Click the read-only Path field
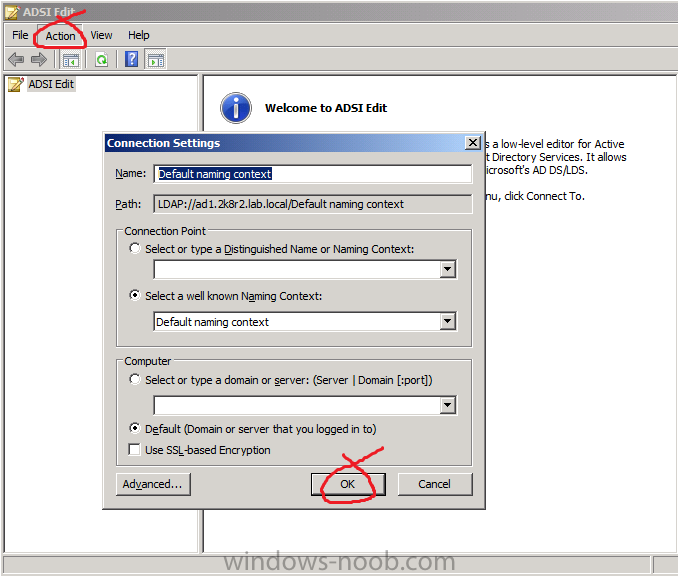 click(x=313, y=204)
